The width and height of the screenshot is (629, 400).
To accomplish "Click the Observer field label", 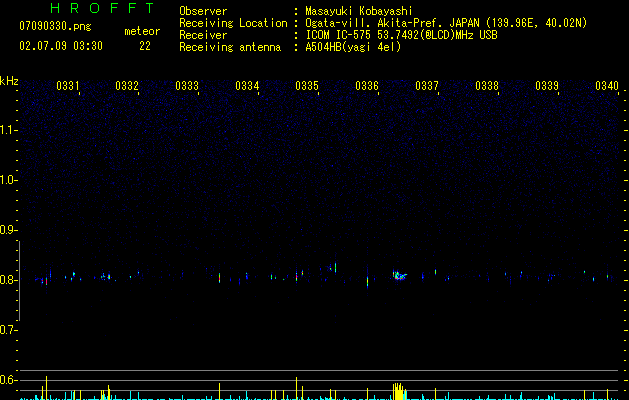I will click(x=203, y=11).
